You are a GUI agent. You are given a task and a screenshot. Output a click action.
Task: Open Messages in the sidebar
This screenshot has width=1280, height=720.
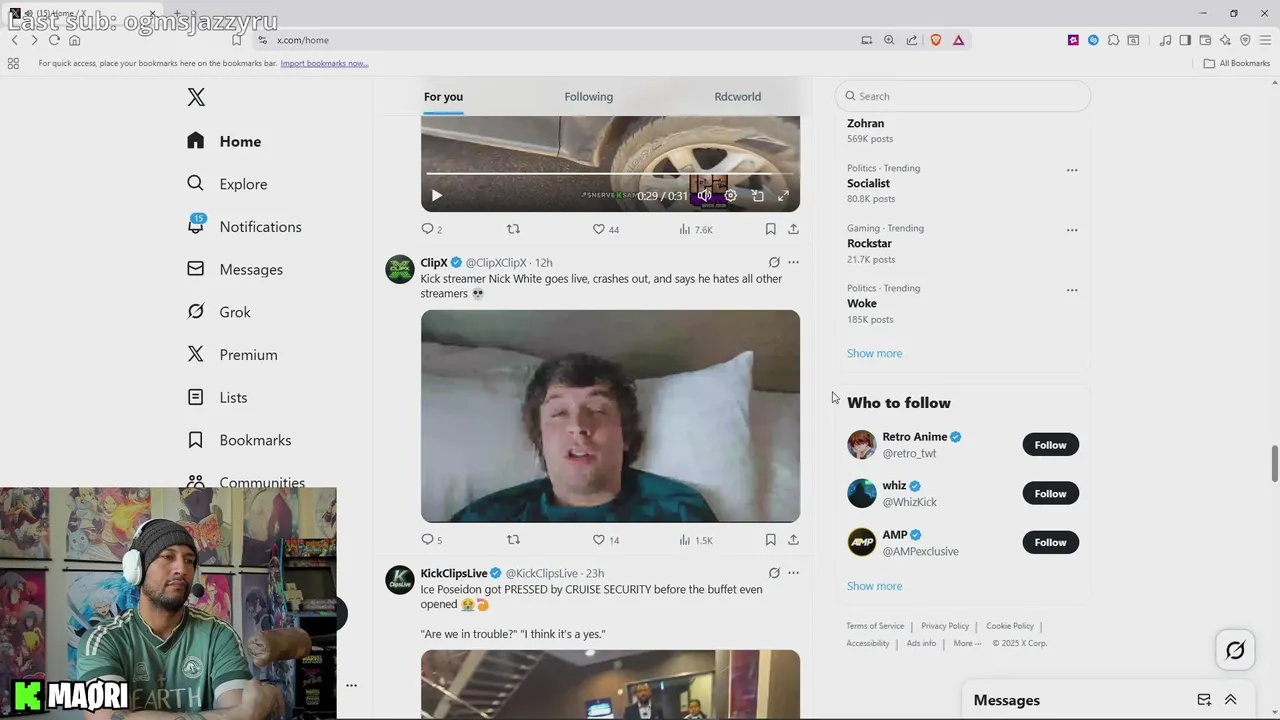[235, 269]
